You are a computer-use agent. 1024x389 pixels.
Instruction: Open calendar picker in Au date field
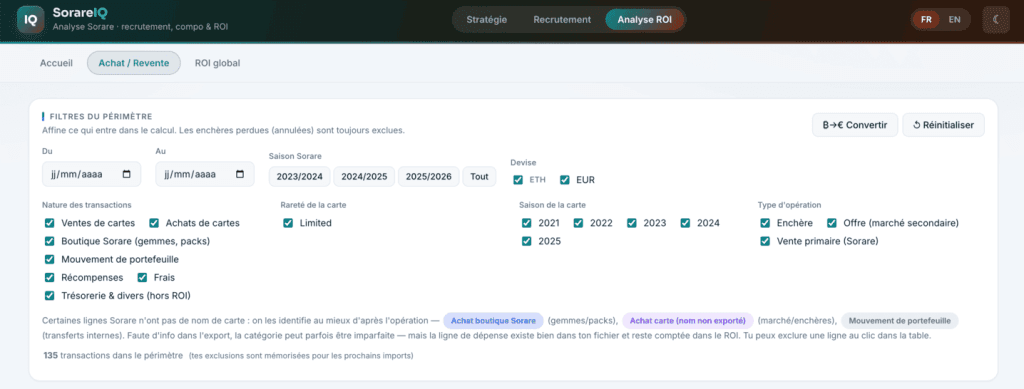click(240, 174)
